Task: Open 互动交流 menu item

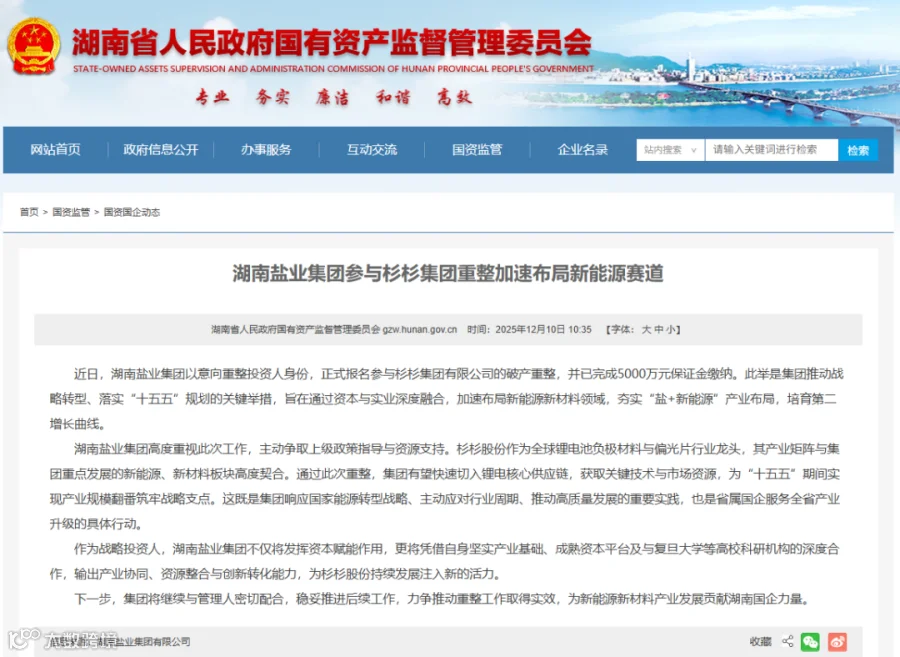Action: pyautogui.click(x=372, y=150)
